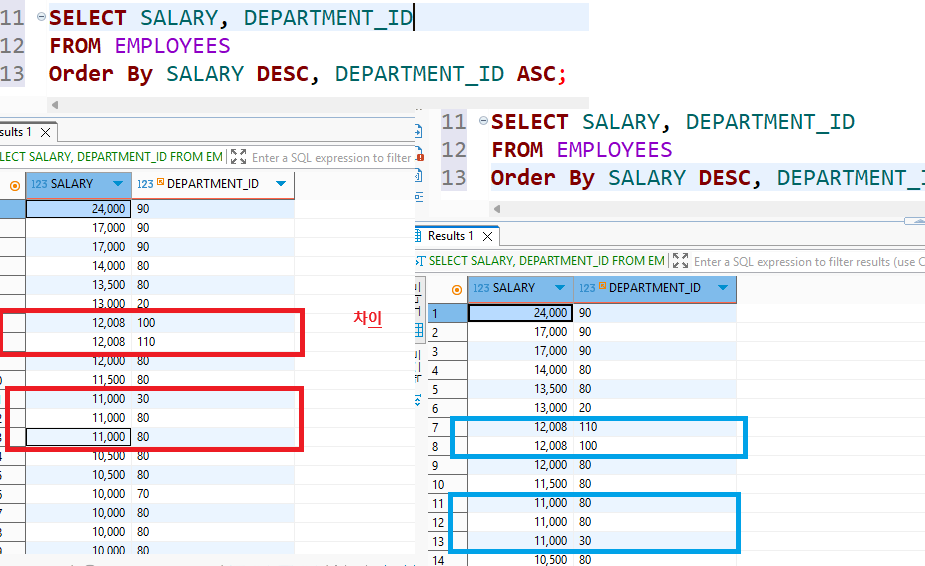Image resolution: width=925 pixels, height=566 pixels.
Task: Click the left editor's horizontal scroll left arrow
Action: pos(55,105)
